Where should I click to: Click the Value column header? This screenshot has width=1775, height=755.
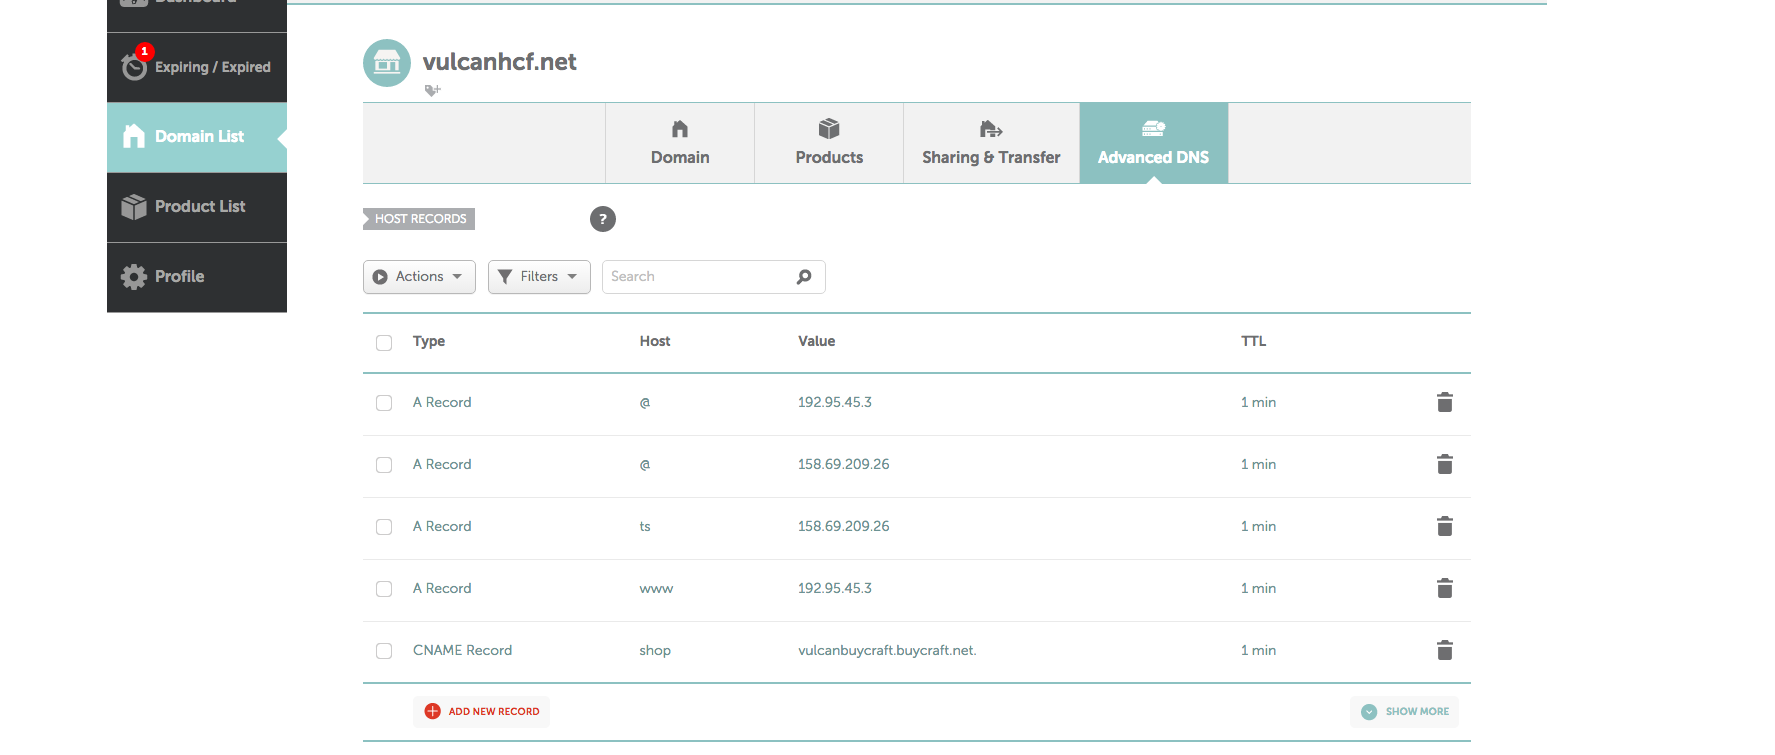(816, 341)
